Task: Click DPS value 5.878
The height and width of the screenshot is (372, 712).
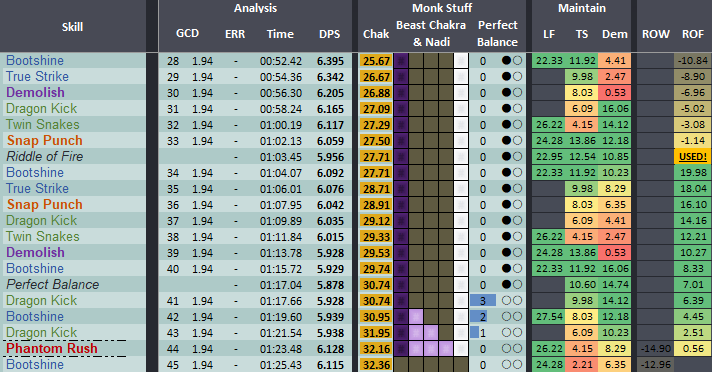Action: (330, 285)
